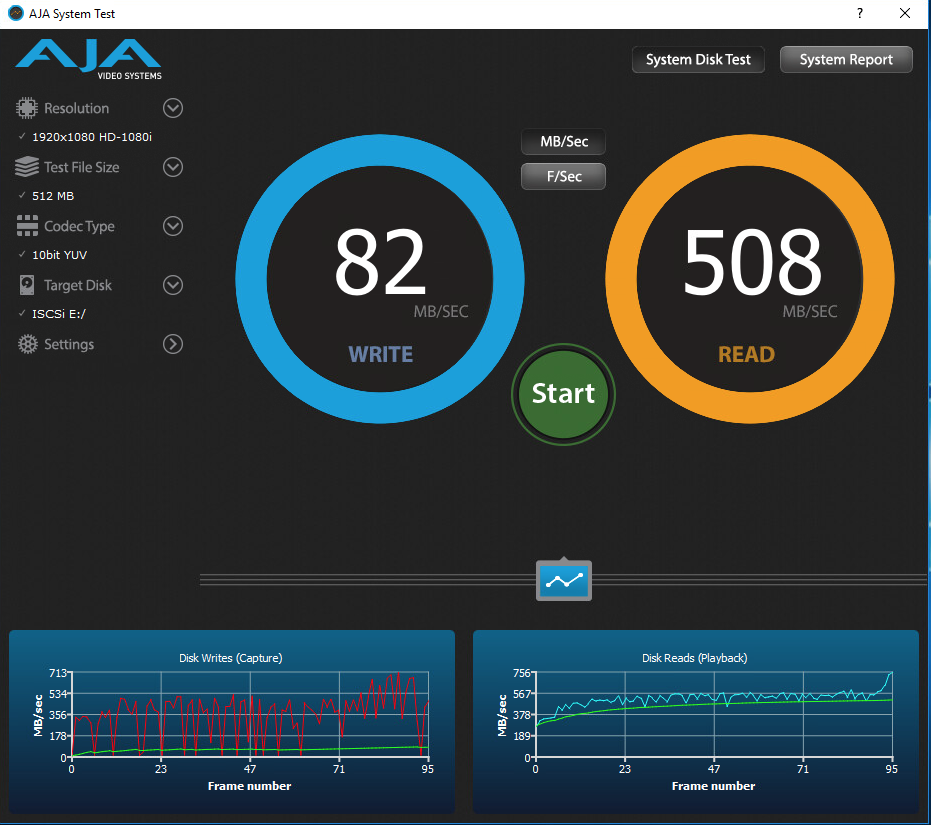The width and height of the screenshot is (931, 825).
Task: Click the Codec Type label
Action: [x=80, y=226]
